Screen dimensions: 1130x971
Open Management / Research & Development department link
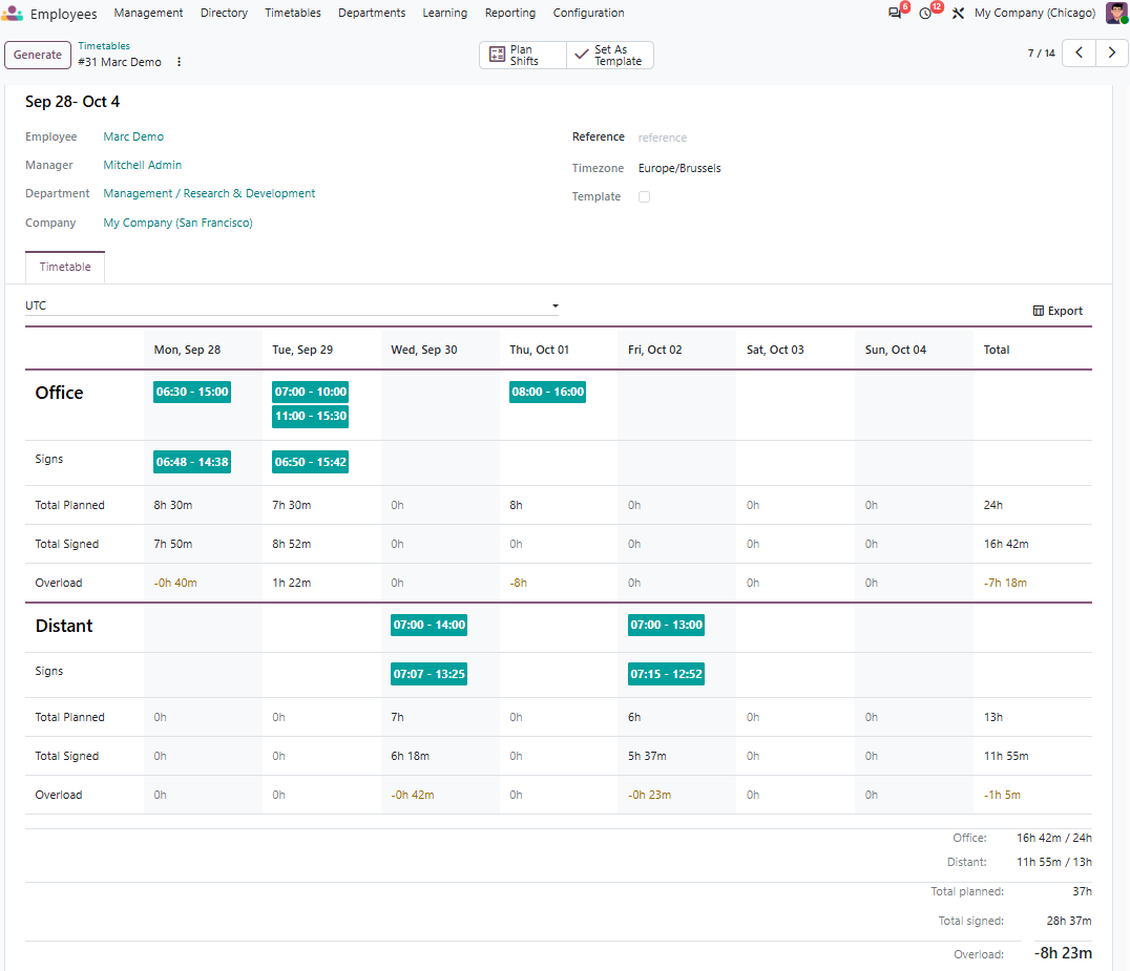[x=209, y=194]
